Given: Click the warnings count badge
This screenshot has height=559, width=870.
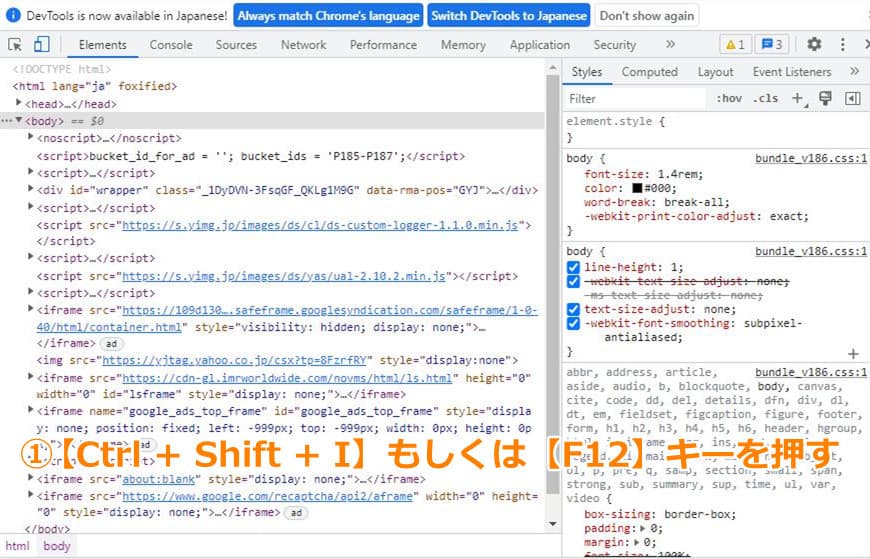Looking at the screenshot, I should click(x=735, y=44).
